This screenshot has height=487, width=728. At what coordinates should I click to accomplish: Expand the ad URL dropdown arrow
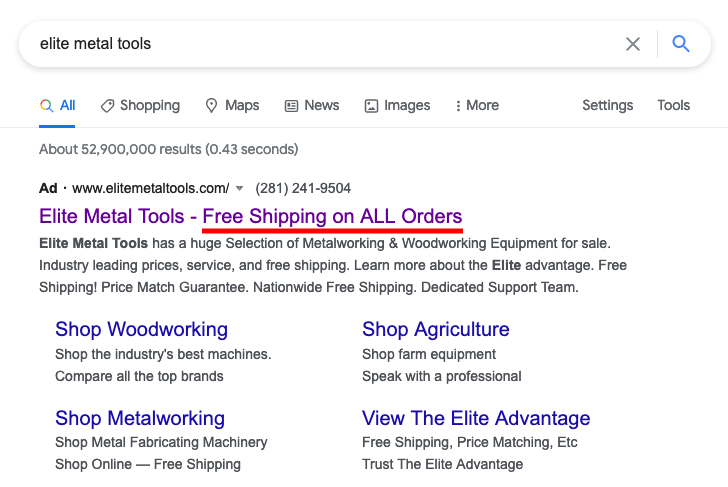point(240,188)
